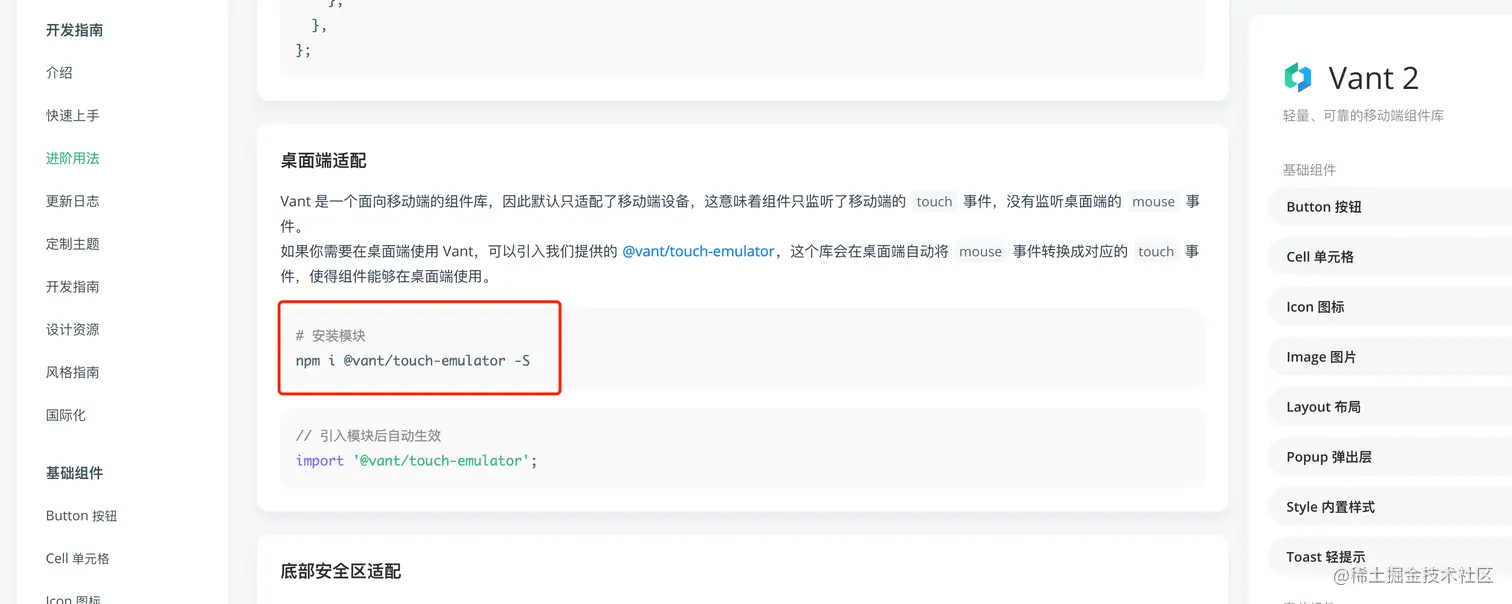
Task: Click the npm i @vant/touch-emulator -S command
Action: pos(413,360)
